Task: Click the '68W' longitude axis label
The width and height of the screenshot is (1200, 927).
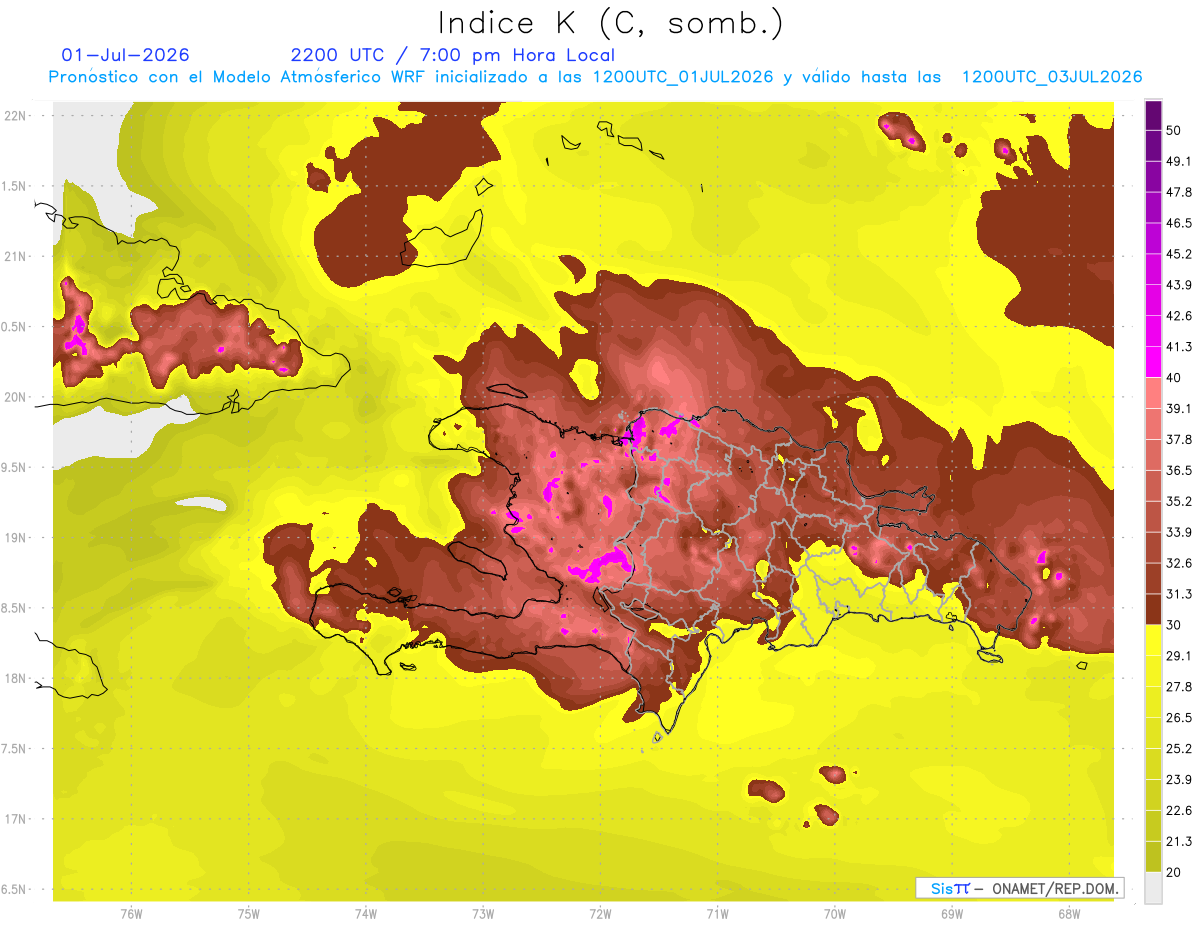Action: (1068, 914)
